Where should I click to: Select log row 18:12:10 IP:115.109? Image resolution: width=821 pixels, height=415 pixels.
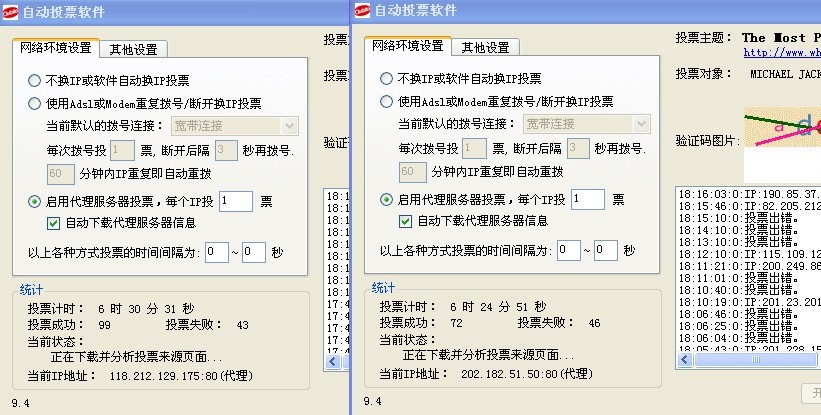[749, 255]
